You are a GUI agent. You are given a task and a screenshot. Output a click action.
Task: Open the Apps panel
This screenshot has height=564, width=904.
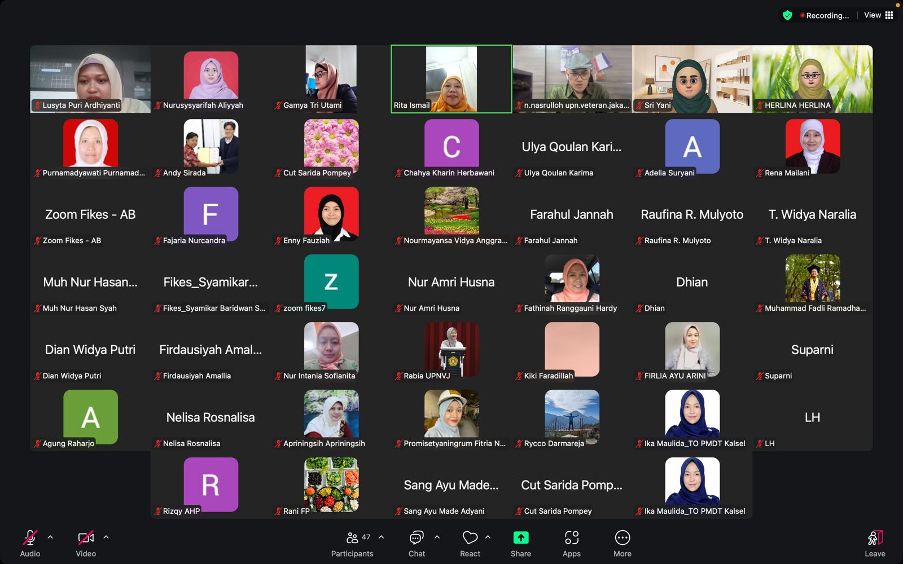pyautogui.click(x=571, y=540)
